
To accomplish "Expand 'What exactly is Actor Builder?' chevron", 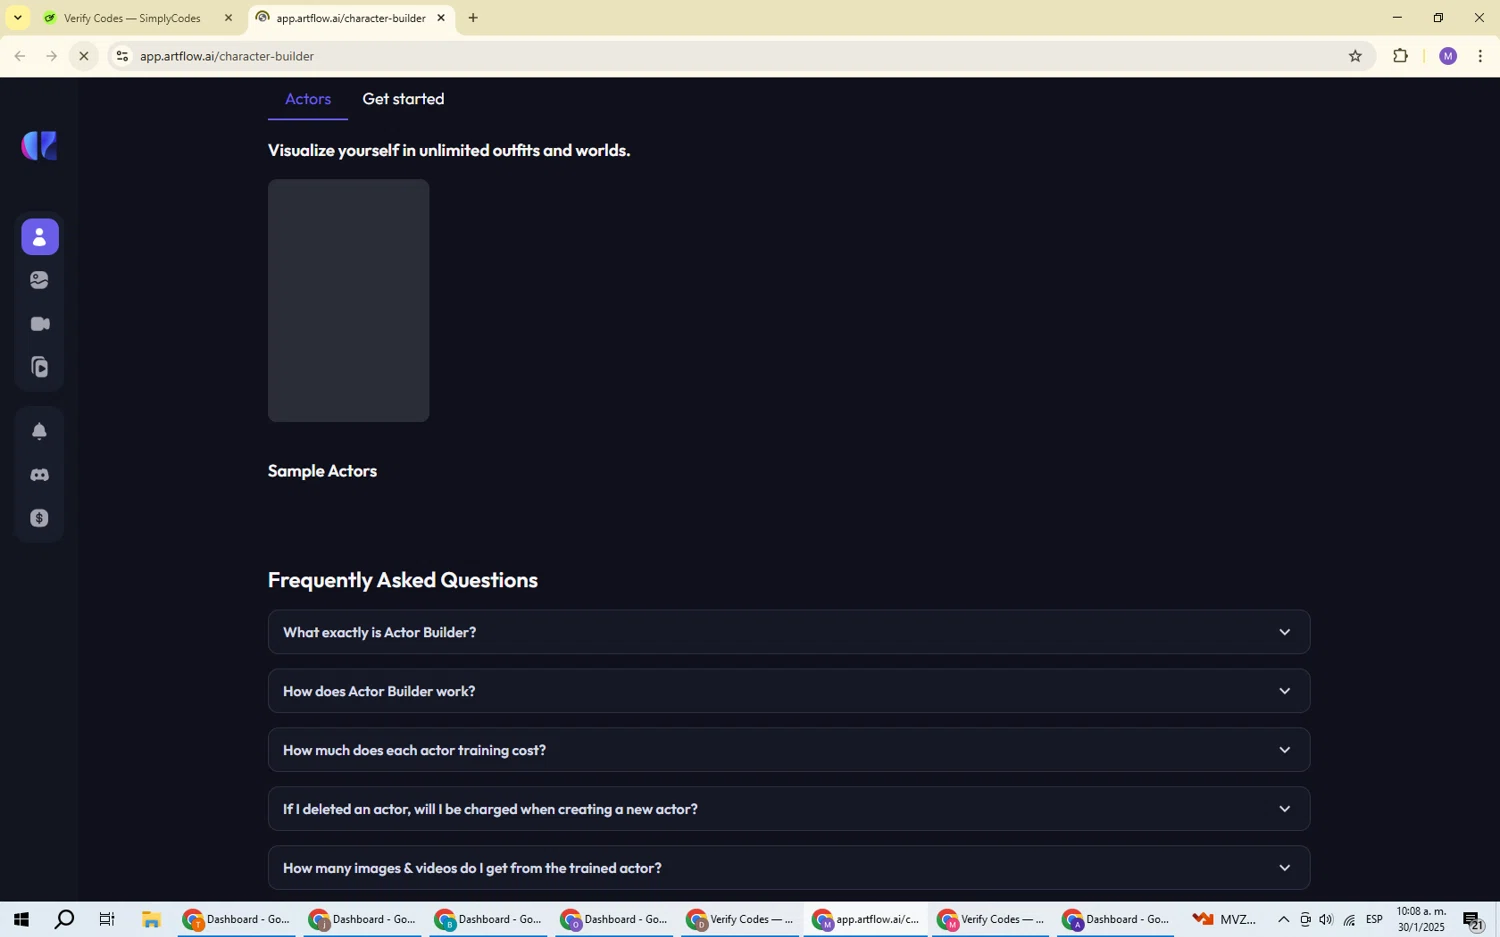I will [x=1285, y=632].
